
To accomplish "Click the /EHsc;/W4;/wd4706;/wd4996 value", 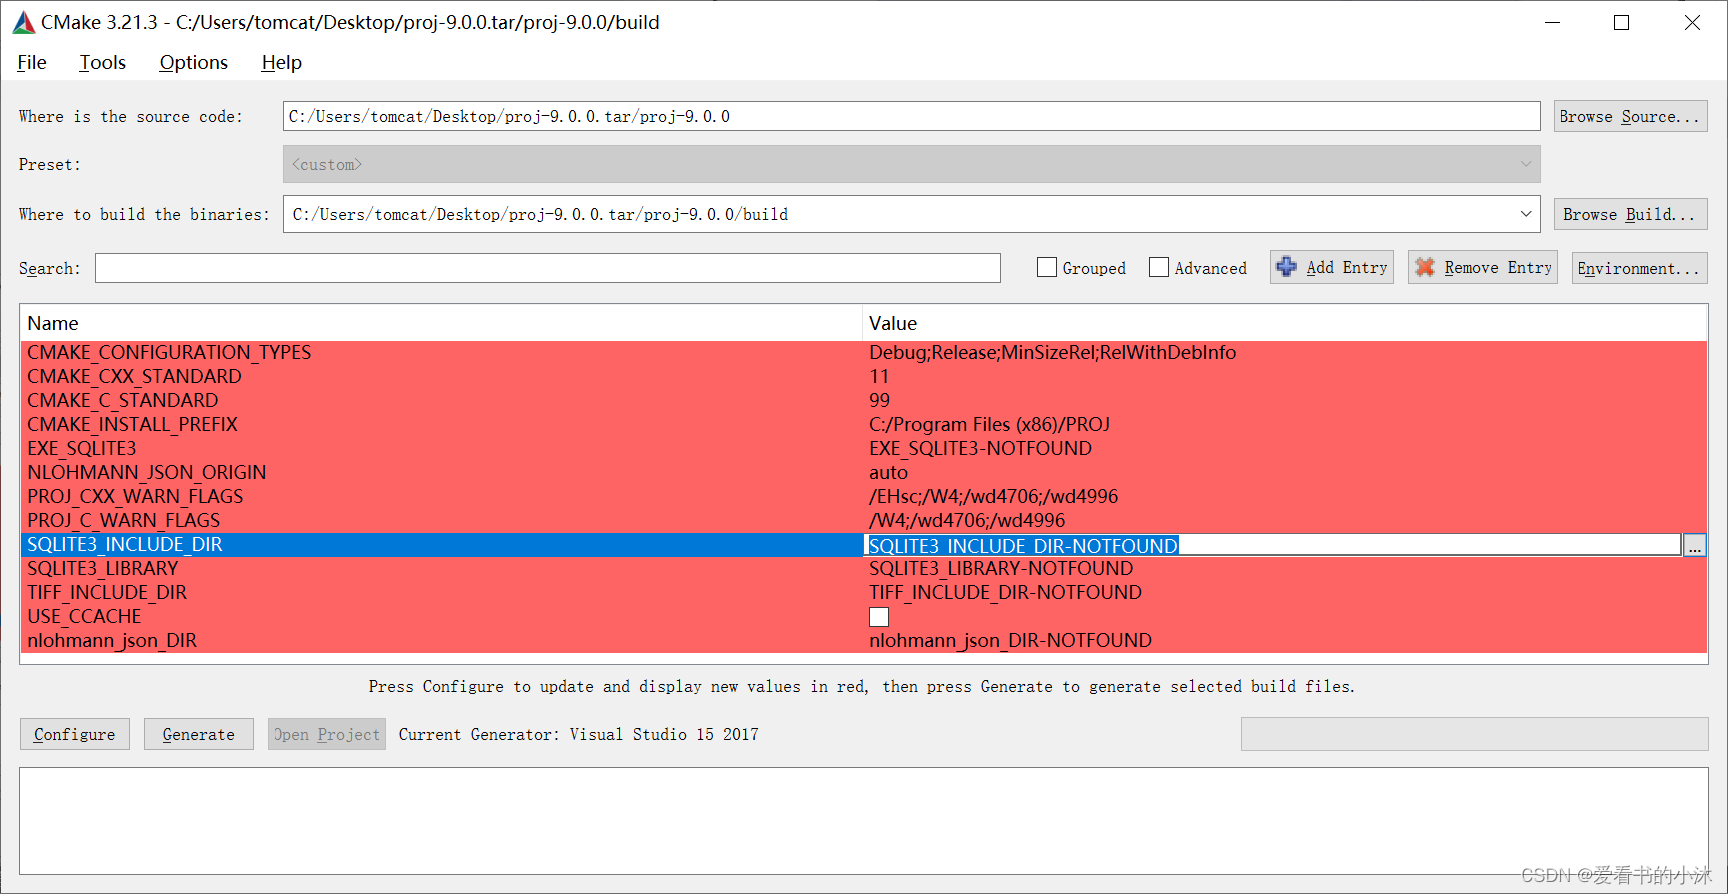I will pos(993,496).
